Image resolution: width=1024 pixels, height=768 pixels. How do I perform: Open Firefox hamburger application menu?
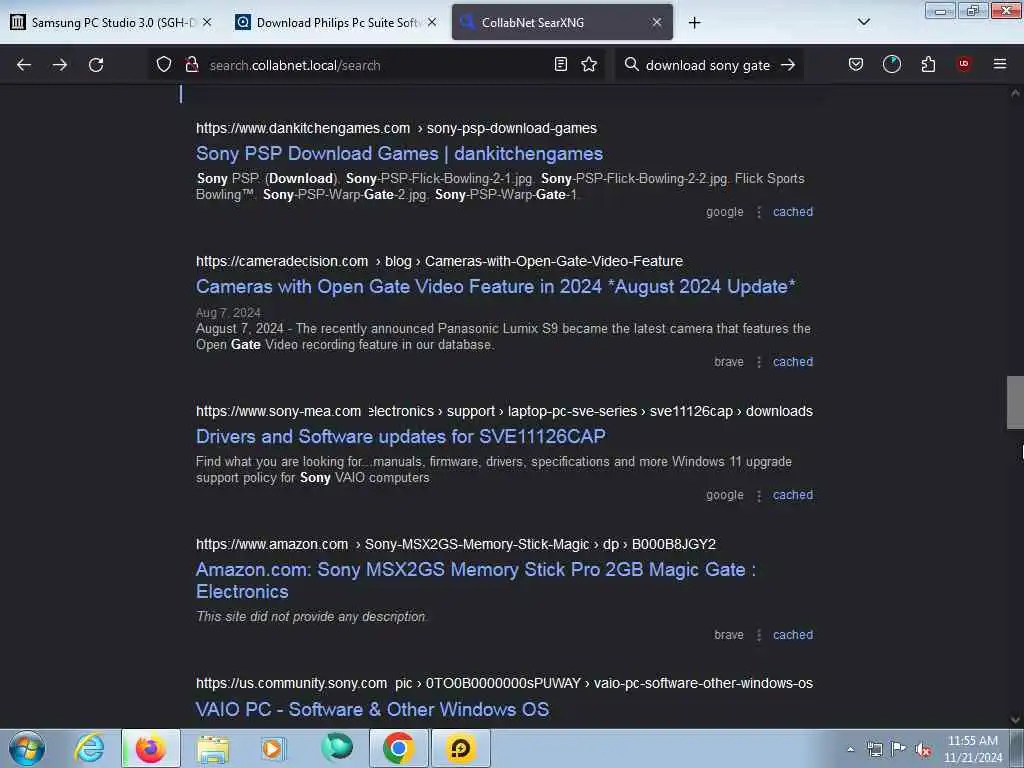1000,64
